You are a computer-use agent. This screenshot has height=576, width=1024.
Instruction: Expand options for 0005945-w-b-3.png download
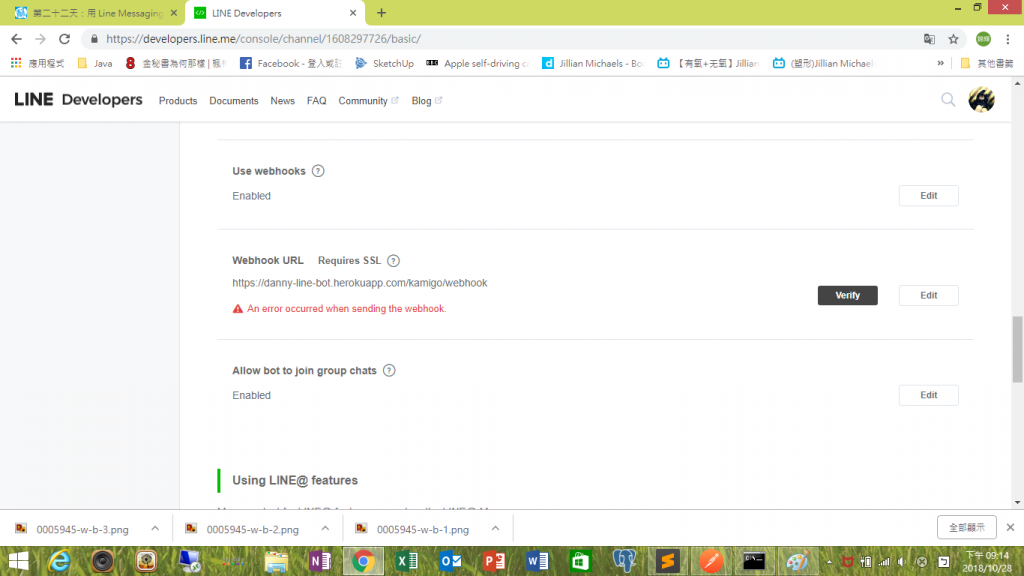[x=155, y=528]
